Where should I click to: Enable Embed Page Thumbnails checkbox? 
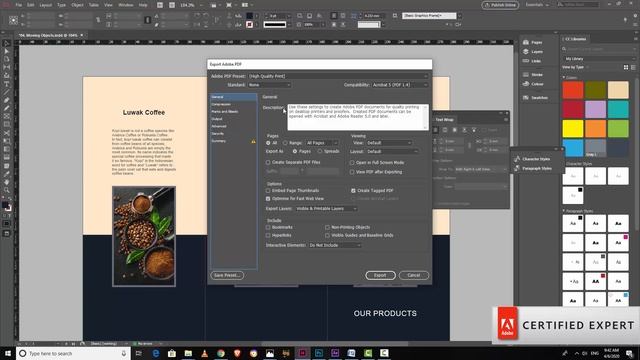(268, 191)
